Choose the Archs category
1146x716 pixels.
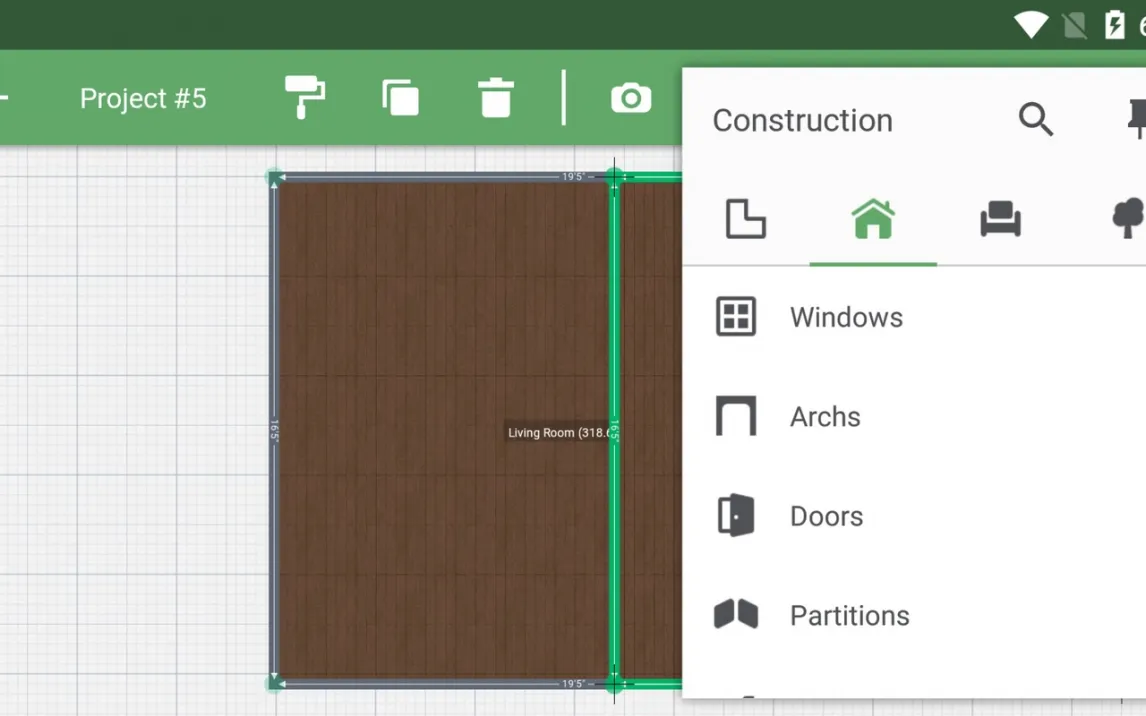825,417
